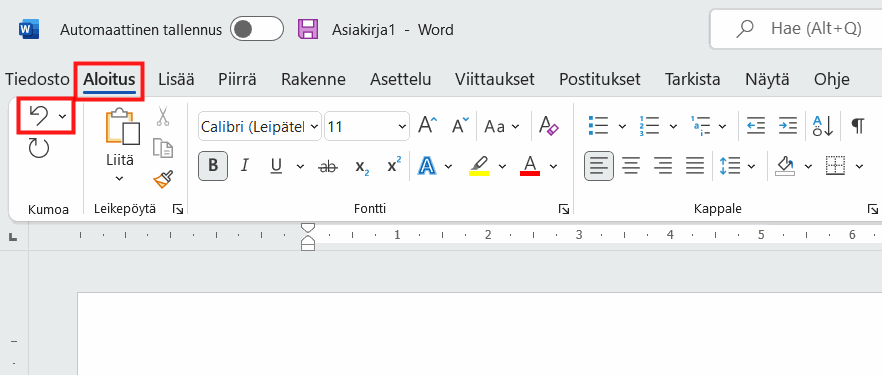The image size is (882, 375).
Task: Justify the paragraph text
Action: click(696, 166)
